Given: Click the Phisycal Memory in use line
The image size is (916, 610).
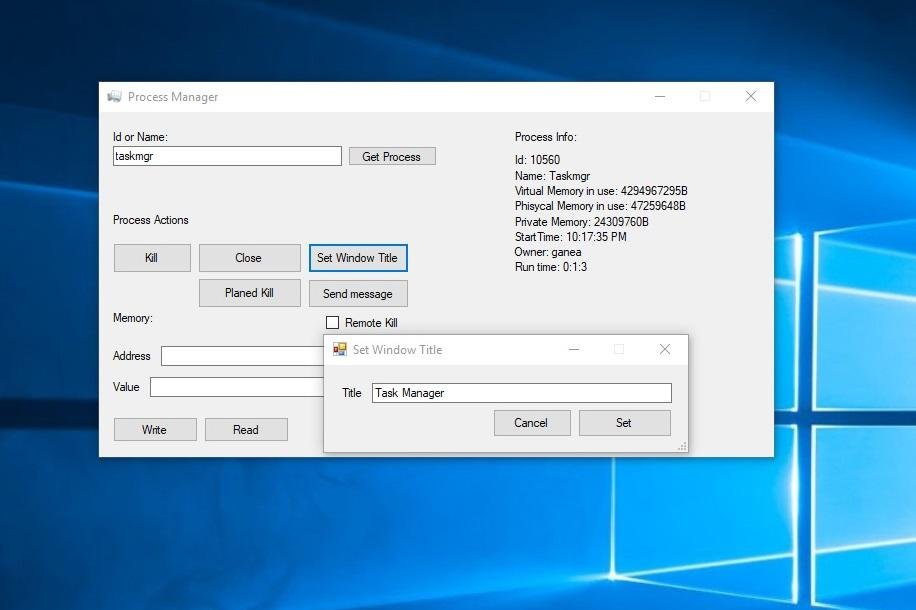Looking at the screenshot, I should 600,206.
